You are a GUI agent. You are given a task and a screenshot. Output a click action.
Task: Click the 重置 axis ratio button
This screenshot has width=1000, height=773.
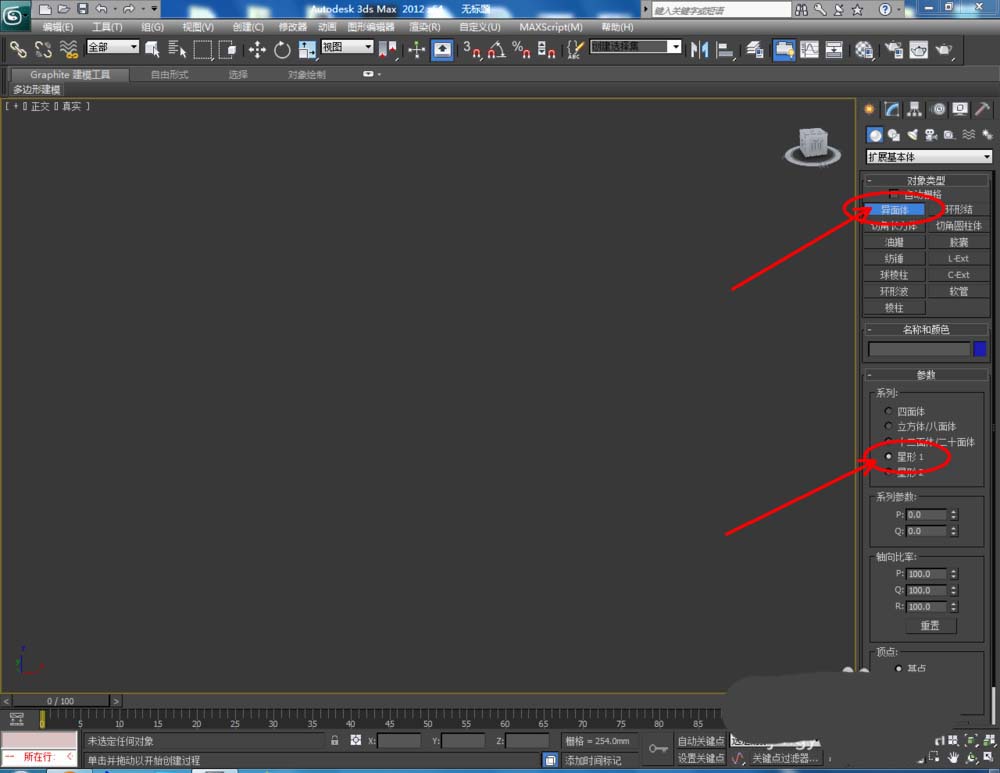point(930,626)
